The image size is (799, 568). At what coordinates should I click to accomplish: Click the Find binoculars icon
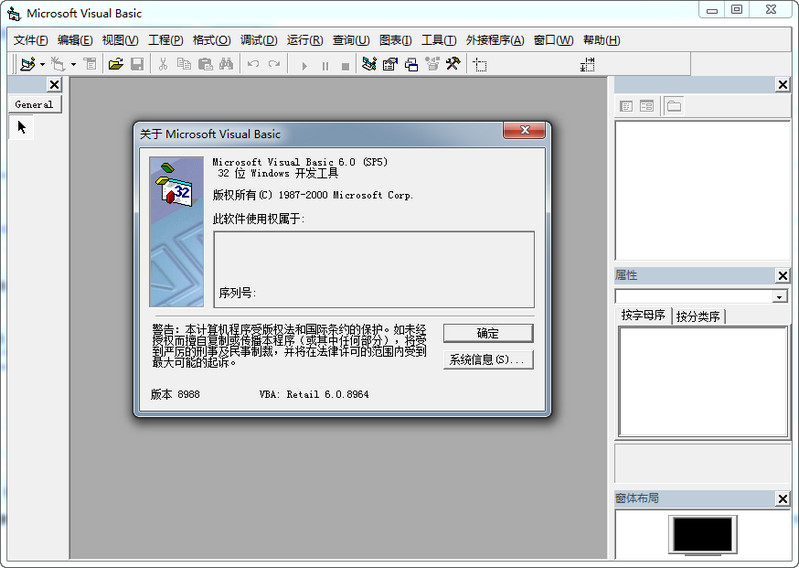click(226, 64)
